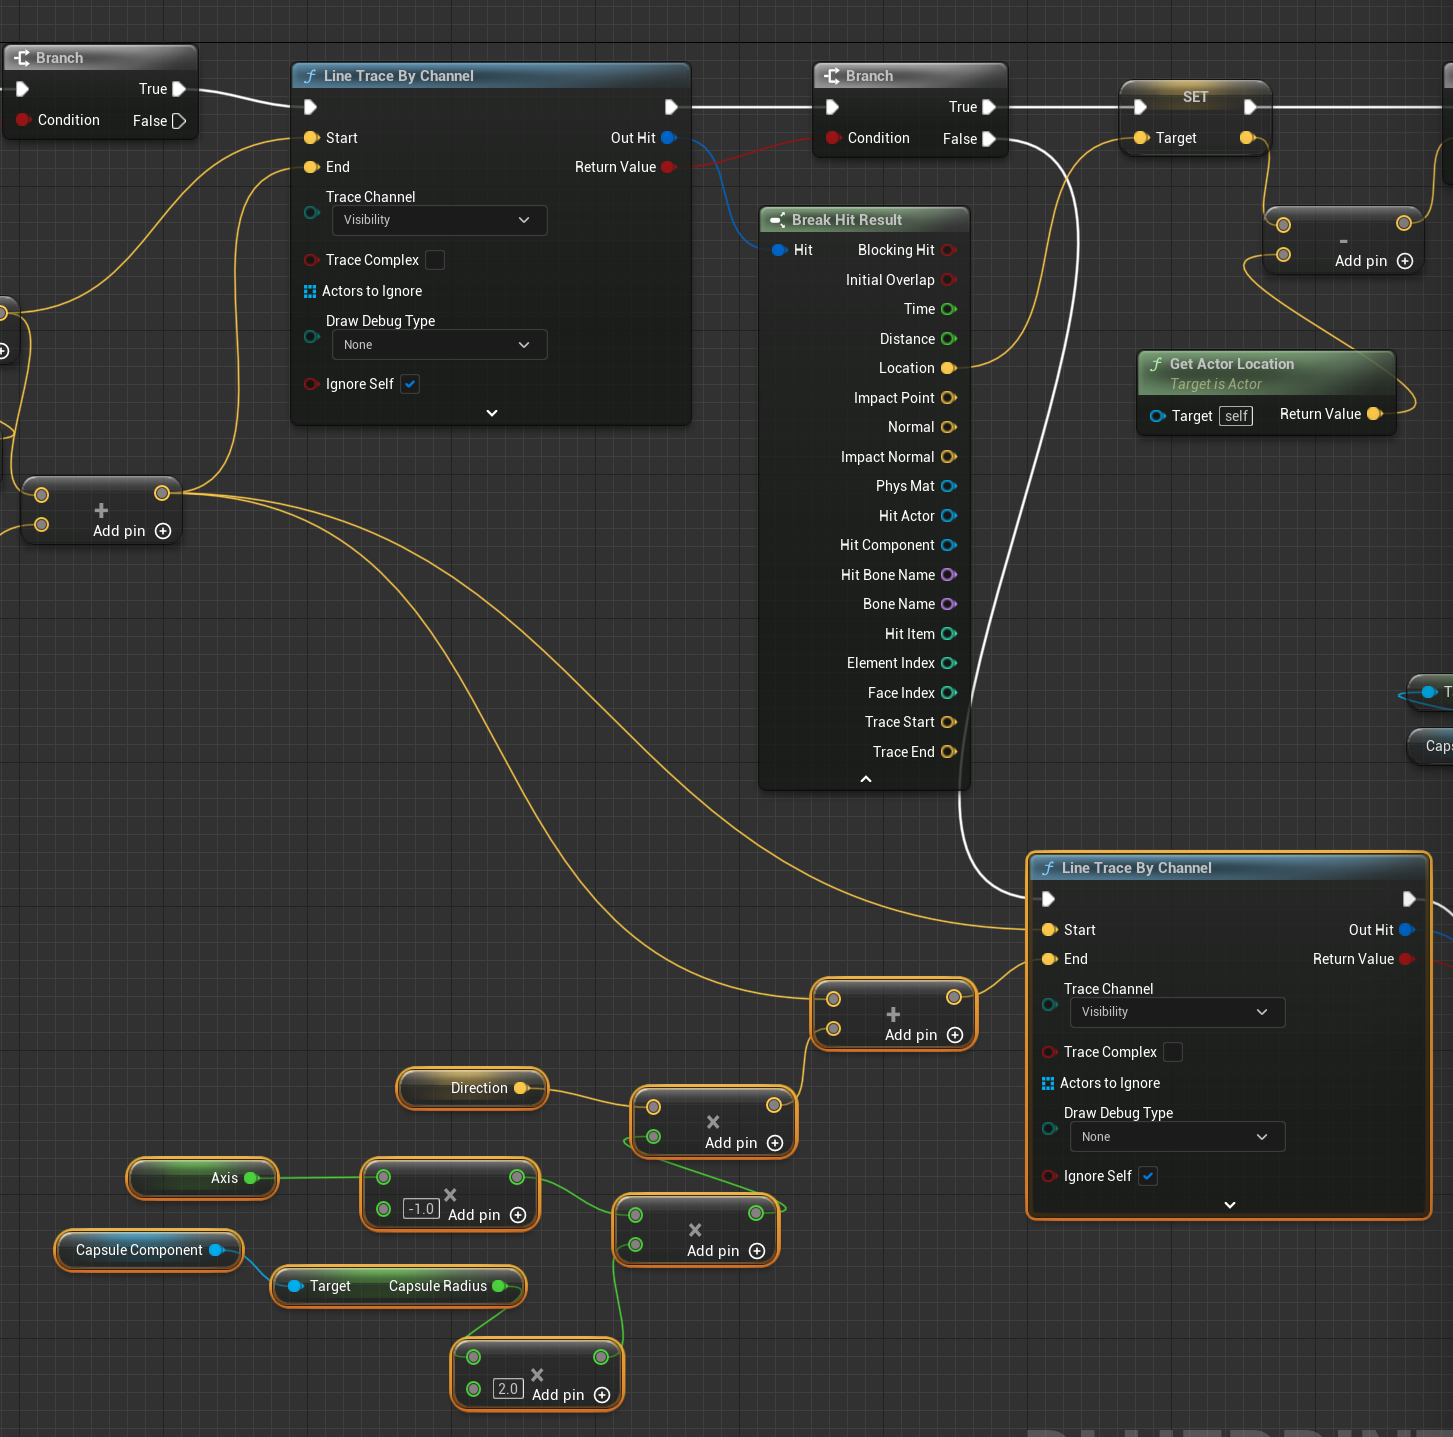Collapse the Break Hit Result node's extra pins

865,779
